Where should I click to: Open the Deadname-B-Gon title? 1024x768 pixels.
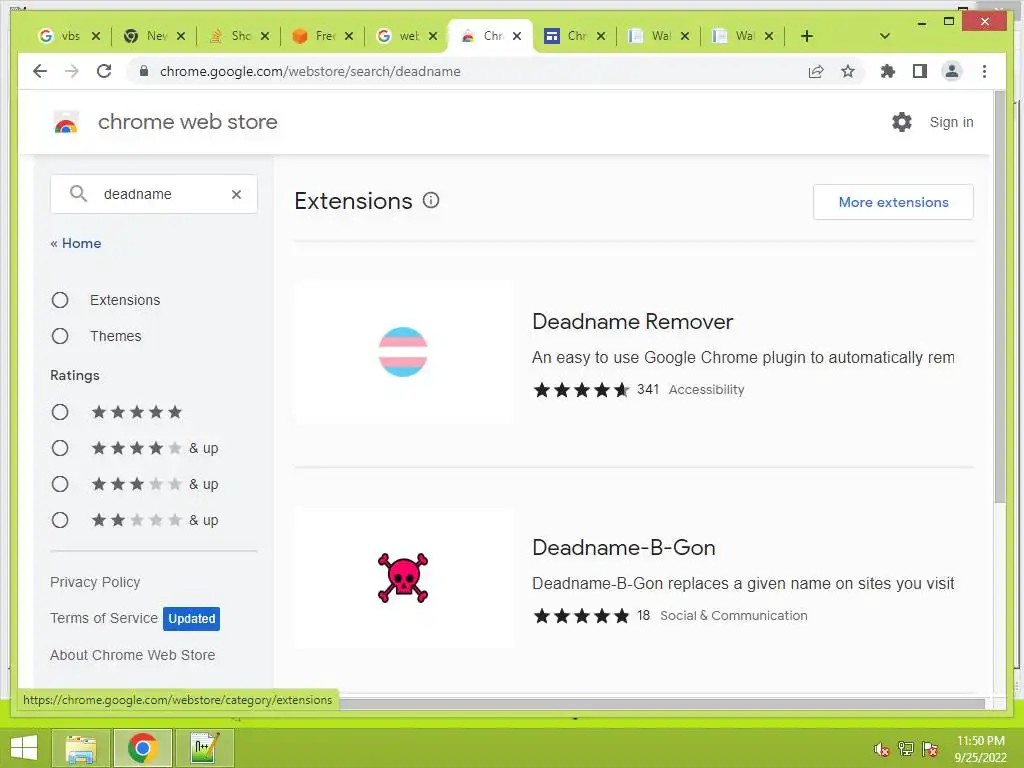tap(624, 547)
